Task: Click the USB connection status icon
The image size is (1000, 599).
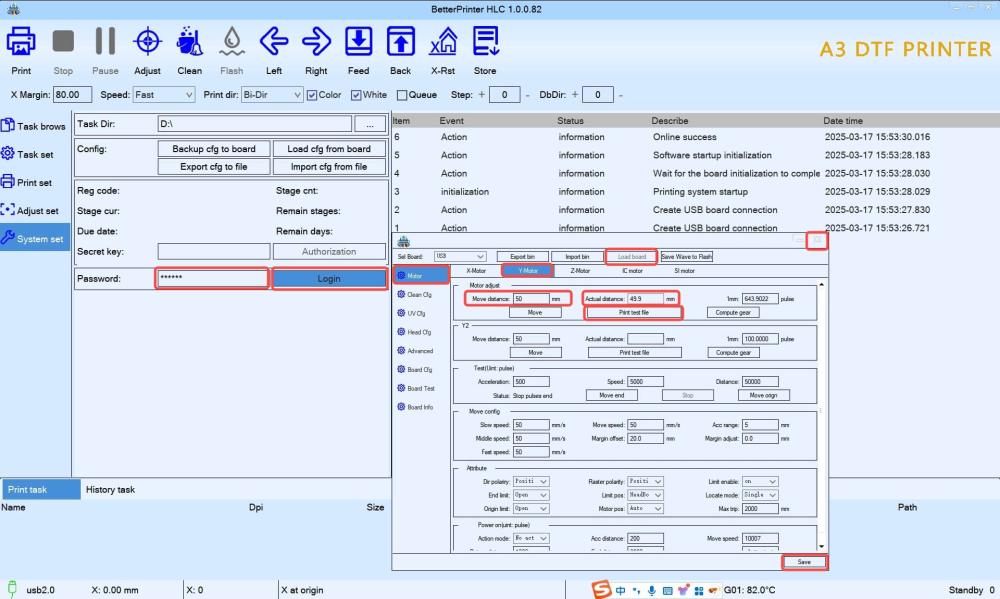Action: click(x=11, y=589)
